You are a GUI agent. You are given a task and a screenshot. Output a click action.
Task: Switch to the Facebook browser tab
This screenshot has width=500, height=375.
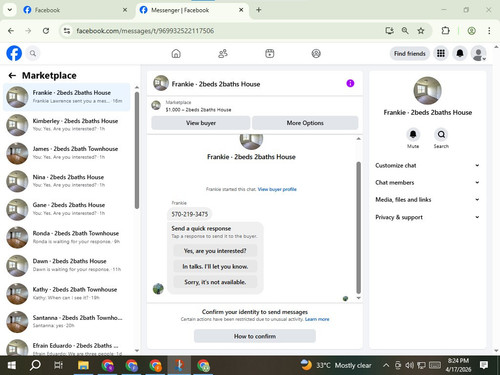tap(74, 10)
